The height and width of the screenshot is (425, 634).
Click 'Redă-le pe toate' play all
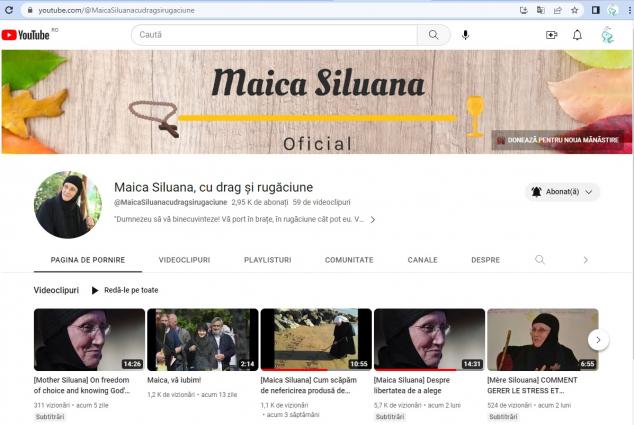(x=125, y=290)
